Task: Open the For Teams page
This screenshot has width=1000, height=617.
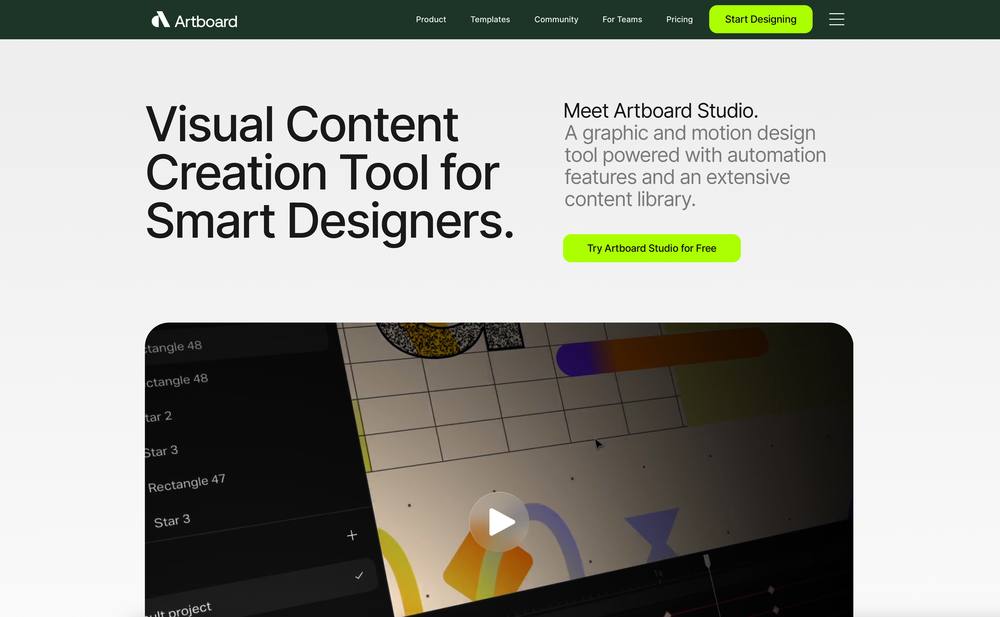Action: tap(622, 19)
